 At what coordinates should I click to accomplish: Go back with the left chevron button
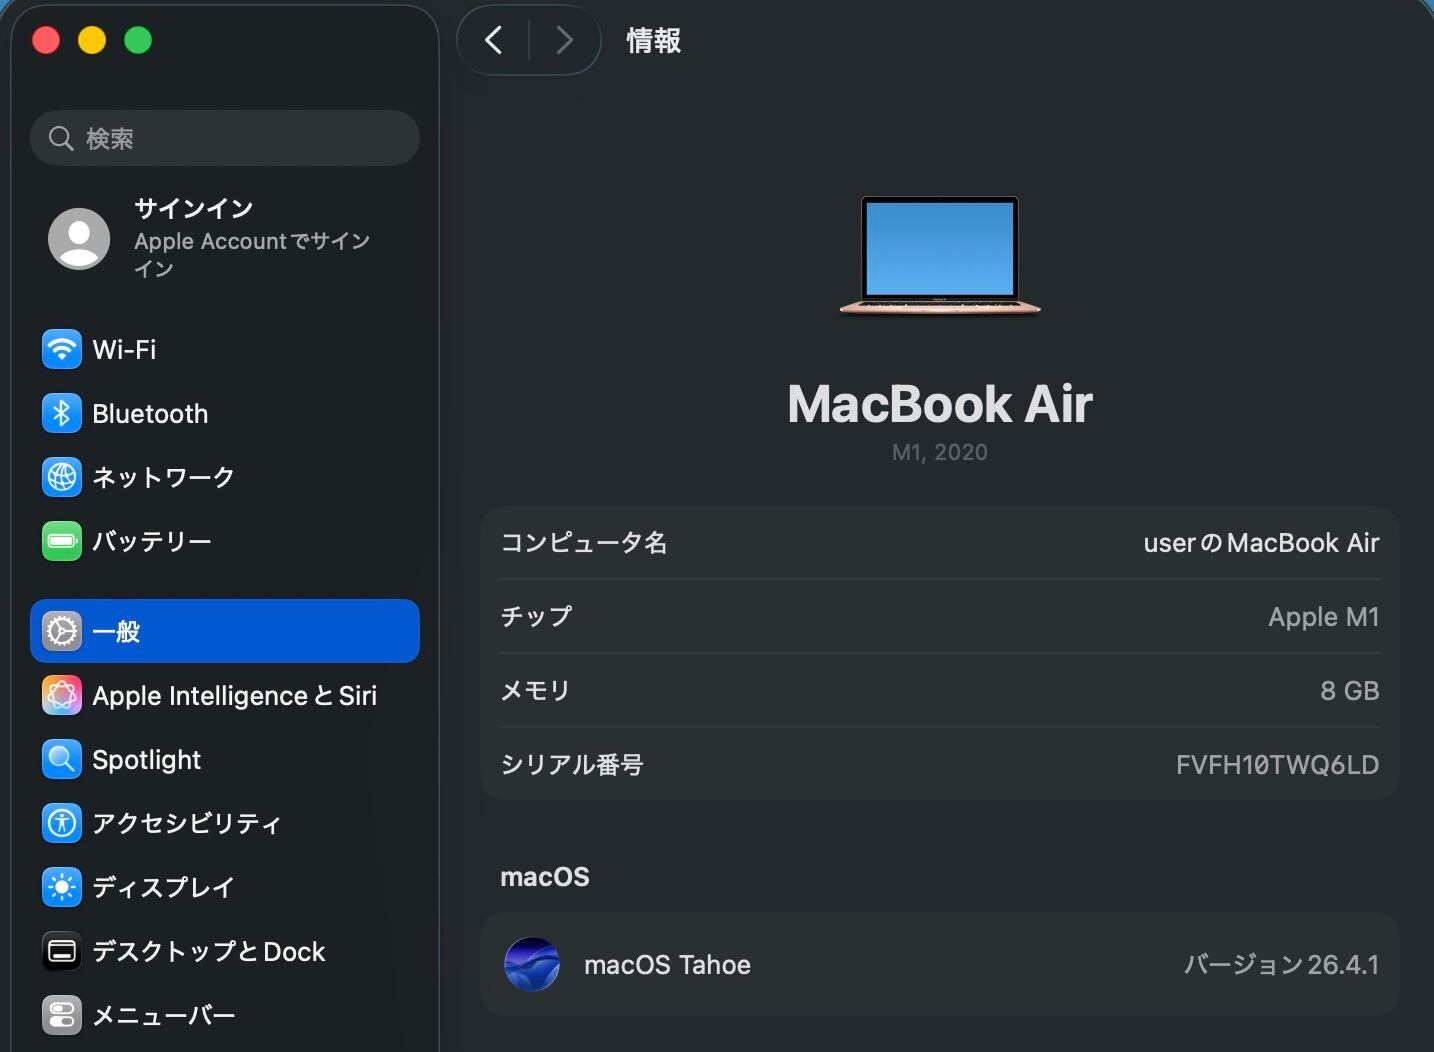(x=493, y=40)
